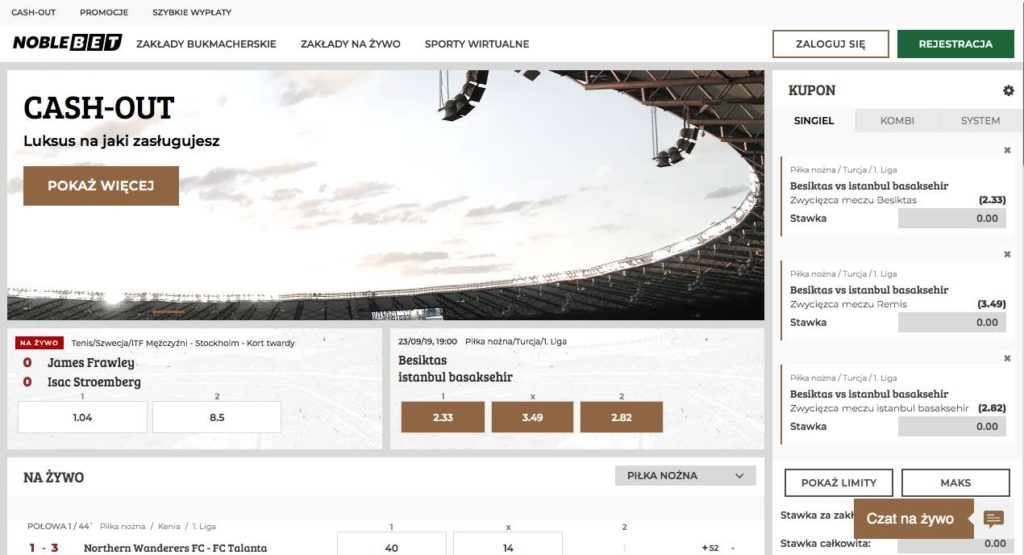Select the Singiel coupon tab

[813, 121]
